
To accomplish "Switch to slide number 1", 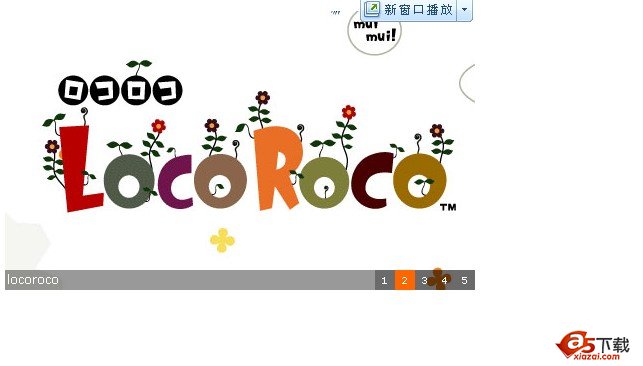I will pos(384,280).
